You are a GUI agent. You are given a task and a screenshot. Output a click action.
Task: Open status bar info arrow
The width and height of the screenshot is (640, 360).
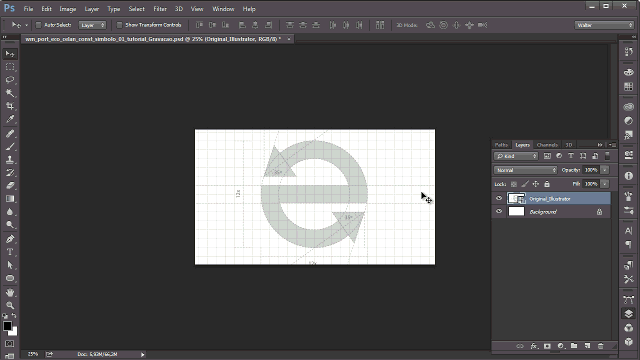pyautogui.click(x=142, y=354)
